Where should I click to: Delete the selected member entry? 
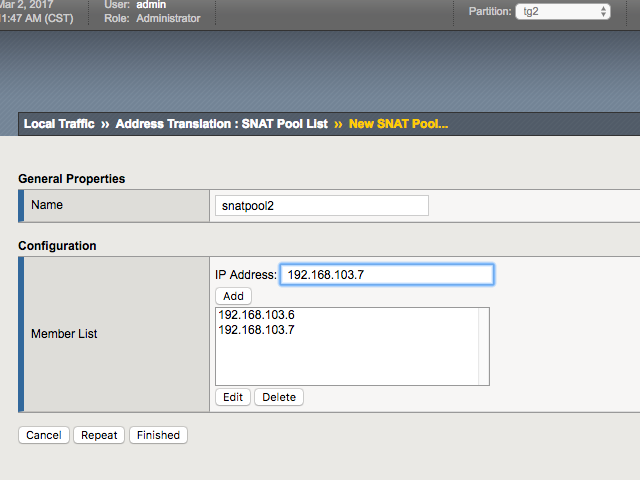(279, 397)
